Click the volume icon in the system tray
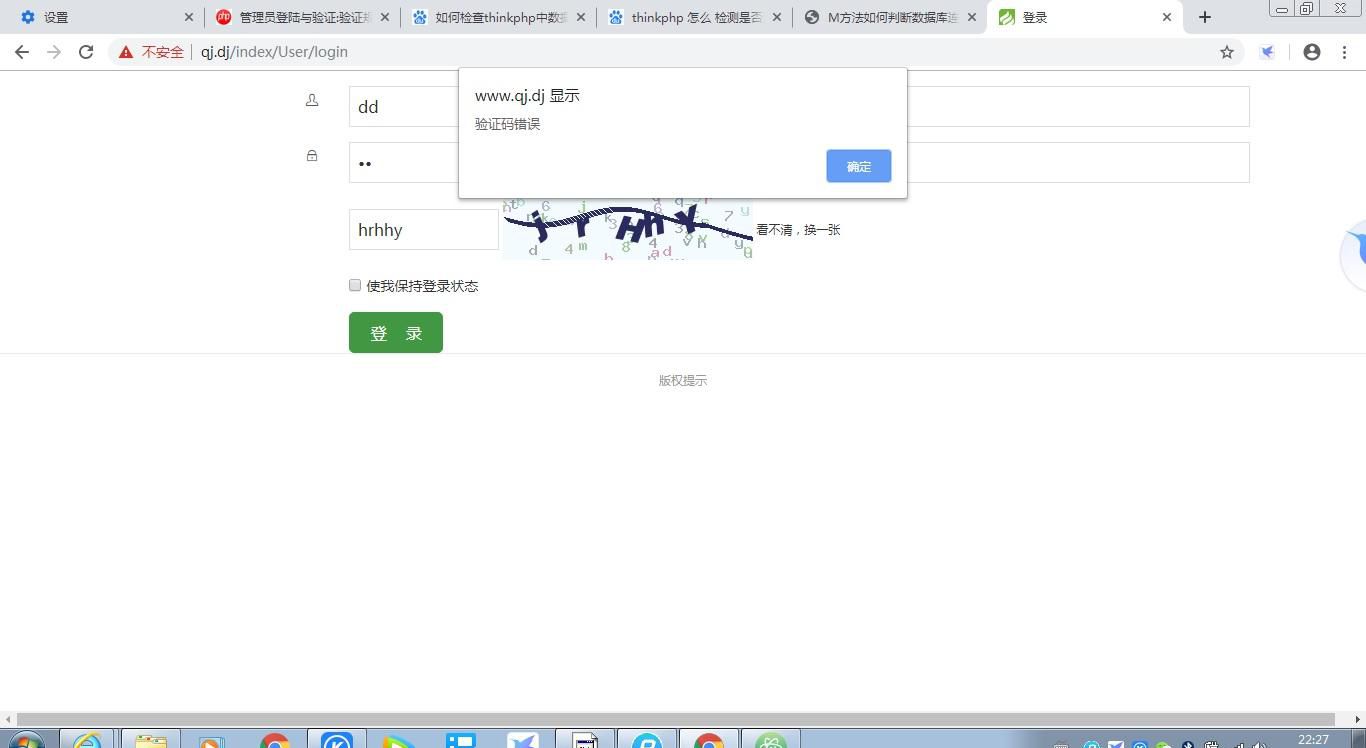Viewport: 1366px width, 748px height. pos(1258,745)
